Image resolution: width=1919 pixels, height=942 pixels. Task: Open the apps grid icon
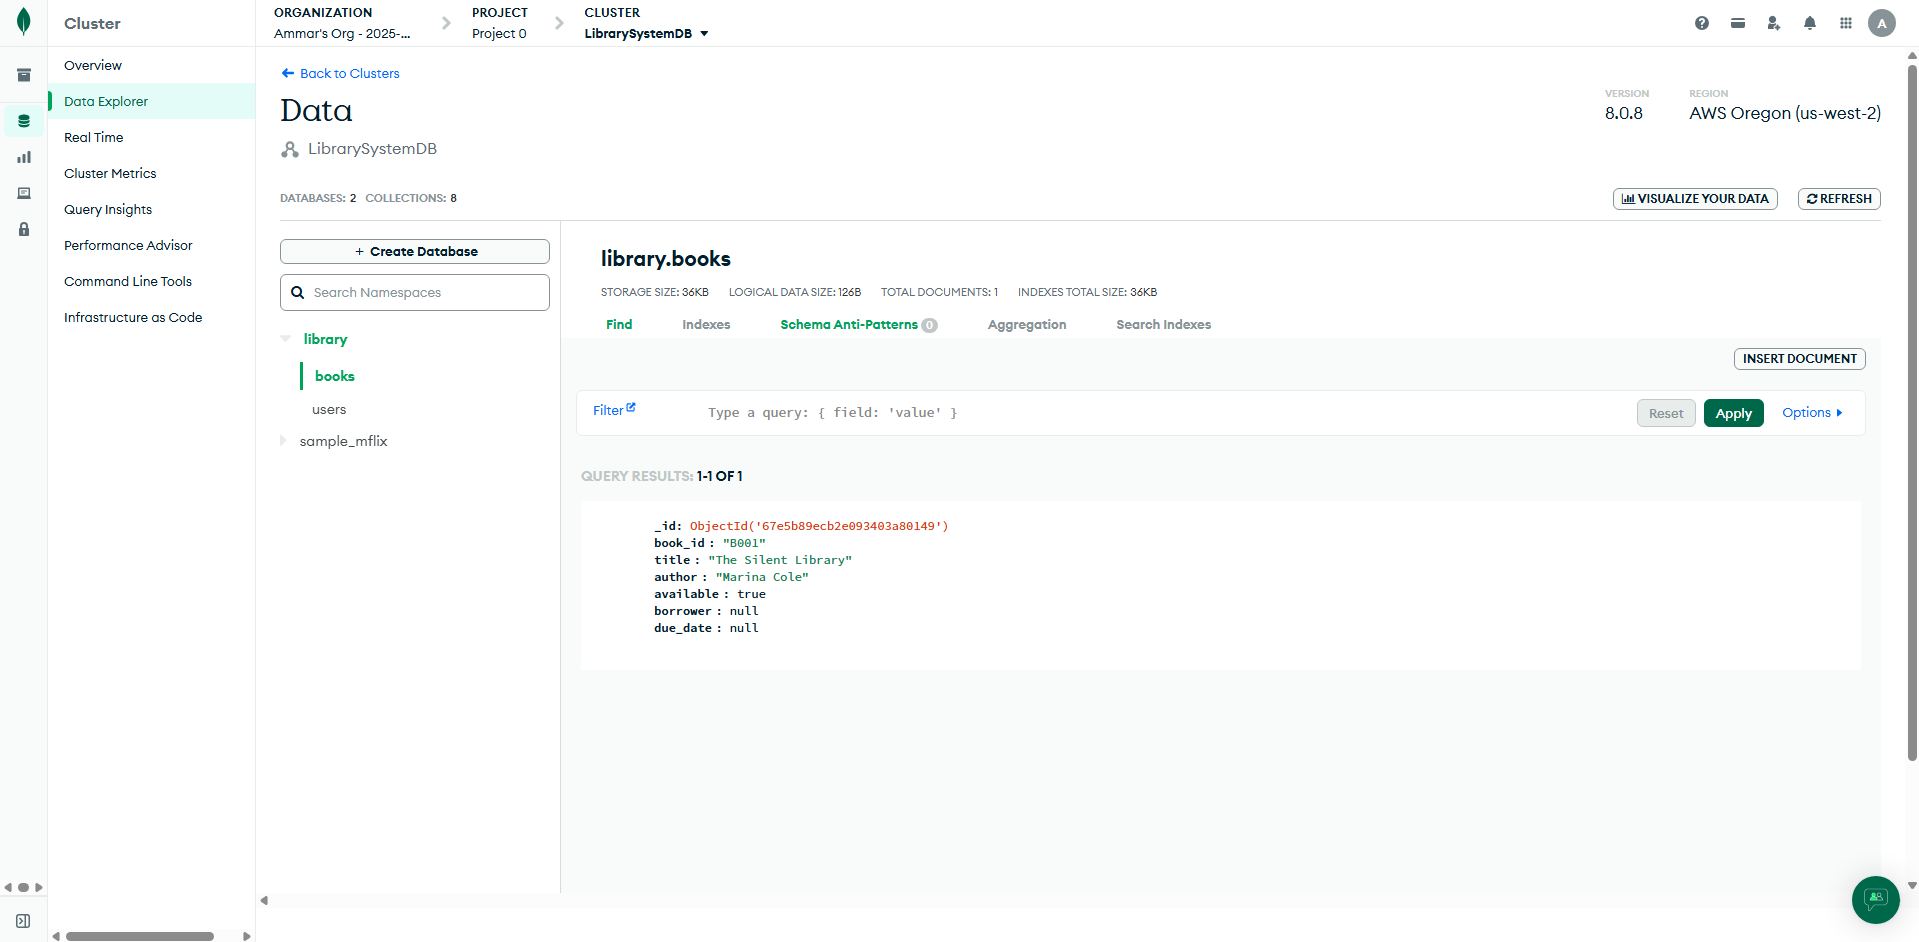point(1846,22)
